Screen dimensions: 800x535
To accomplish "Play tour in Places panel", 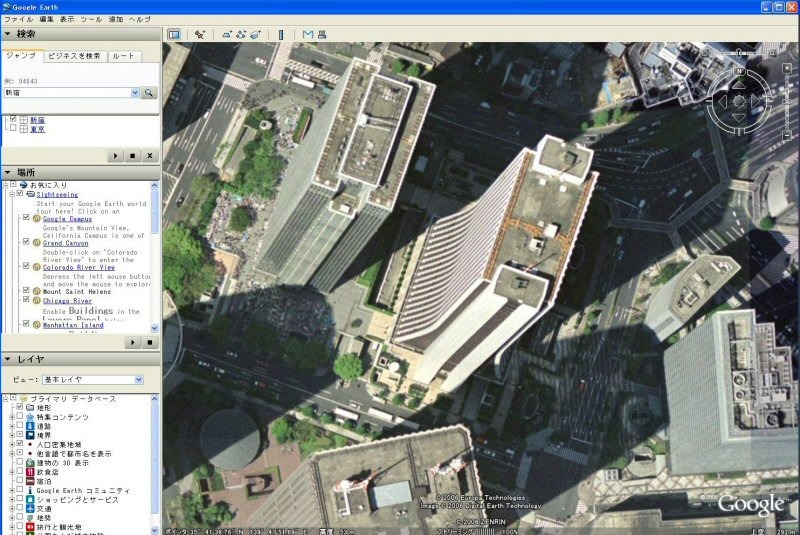I will point(133,342).
